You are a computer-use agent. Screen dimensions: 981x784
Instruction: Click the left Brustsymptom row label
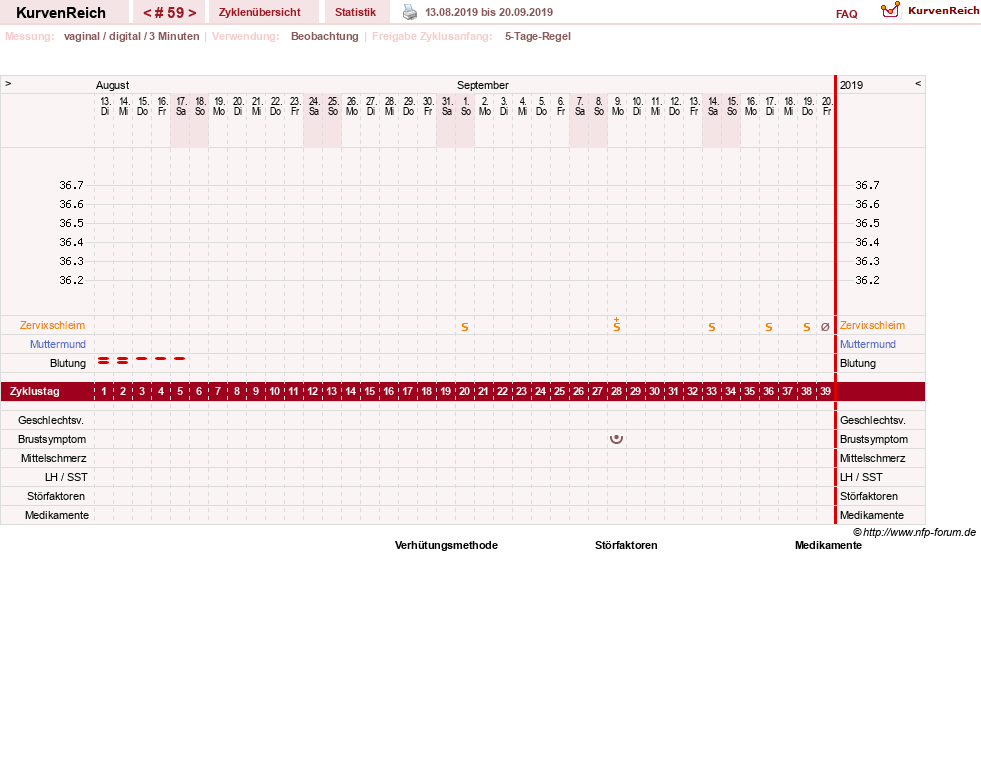(52, 439)
